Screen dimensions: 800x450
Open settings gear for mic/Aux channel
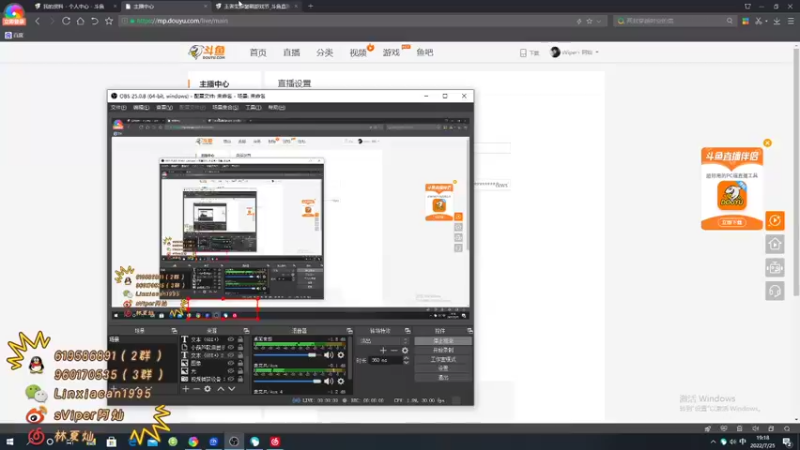pyautogui.click(x=341, y=381)
